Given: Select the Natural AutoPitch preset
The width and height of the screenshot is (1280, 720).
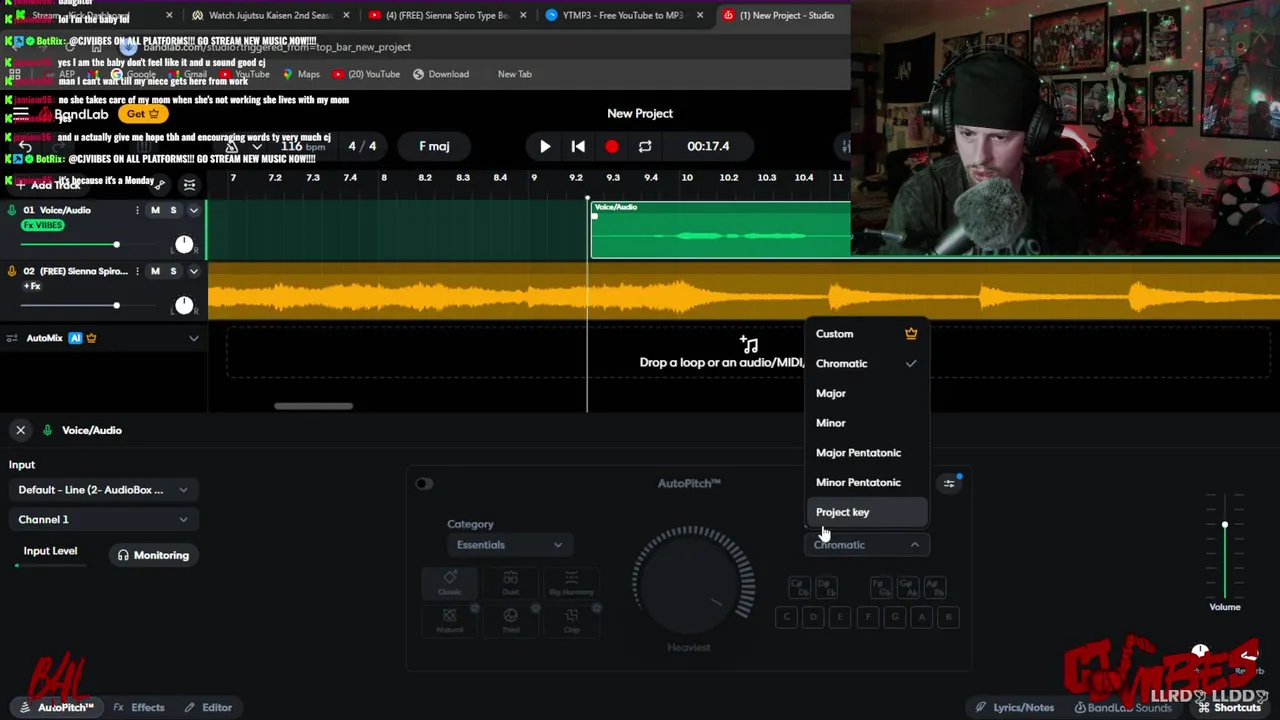Looking at the screenshot, I should tap(450, 620).
